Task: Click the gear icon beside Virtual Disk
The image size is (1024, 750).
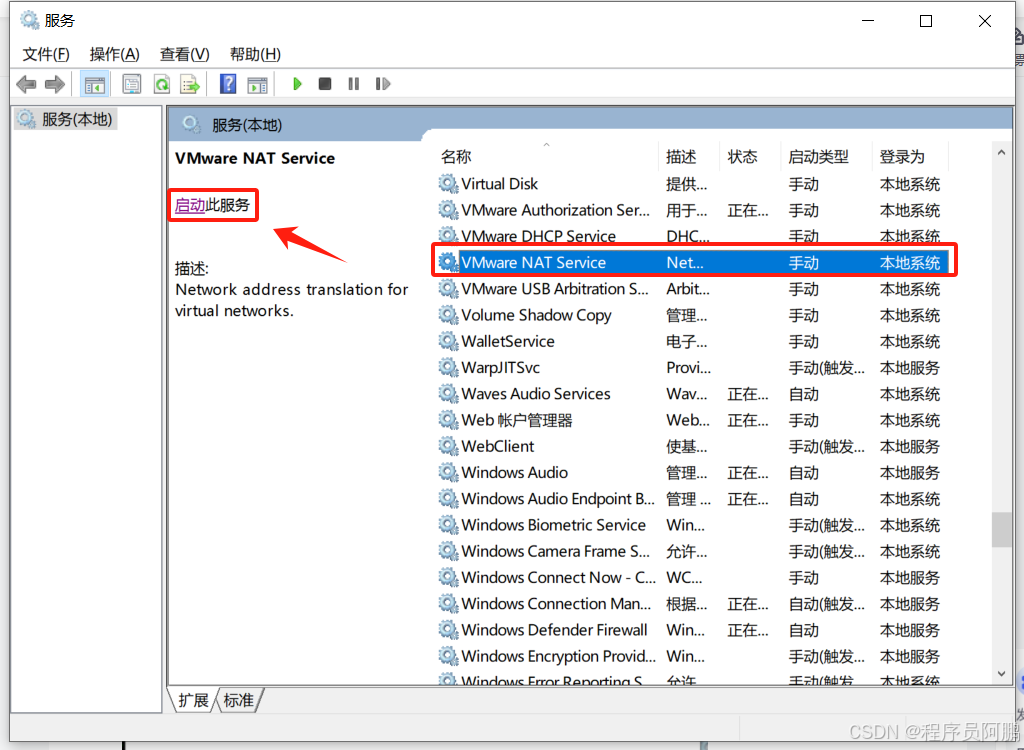Action: [x=448, y=184]
